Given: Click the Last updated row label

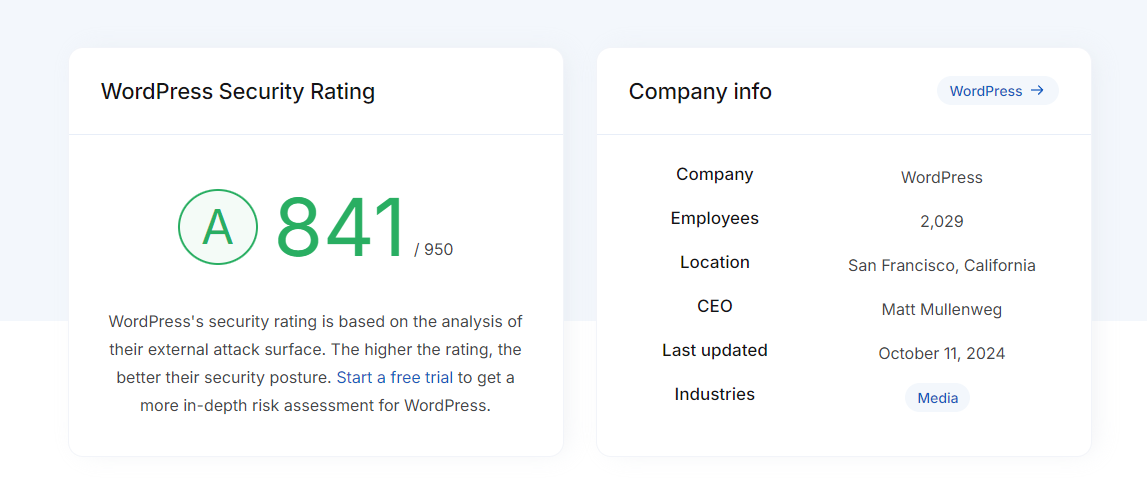Looking at the screenshot, I should (x=714, y=350).
